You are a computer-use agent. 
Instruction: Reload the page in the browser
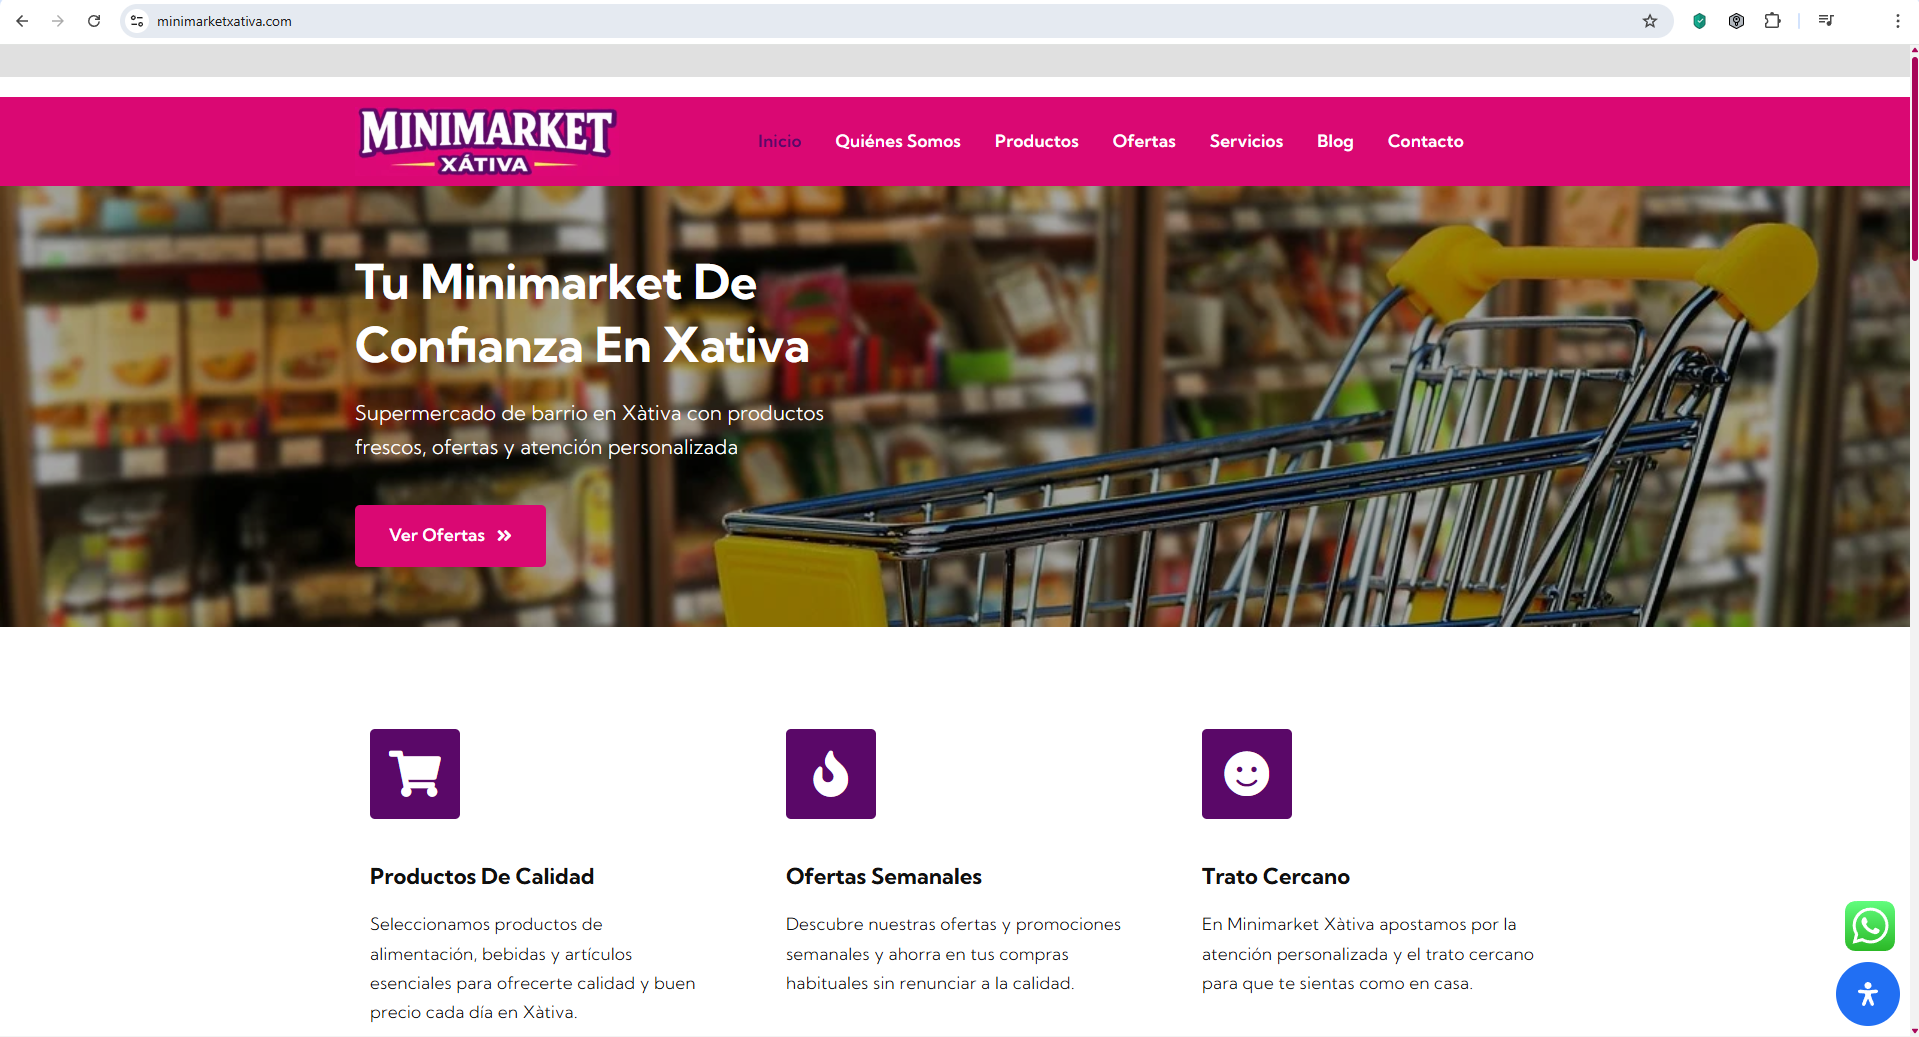(94, 21)
